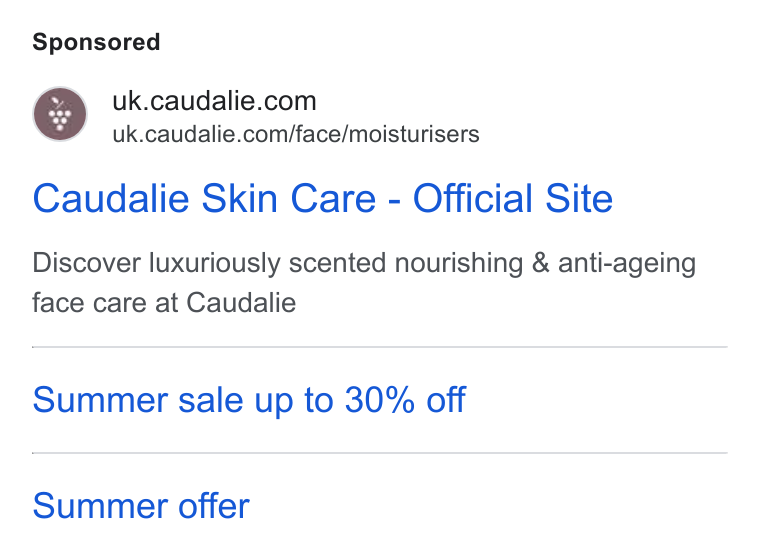Click "face care at Caudalie" description line

click(x=164, y=303)
